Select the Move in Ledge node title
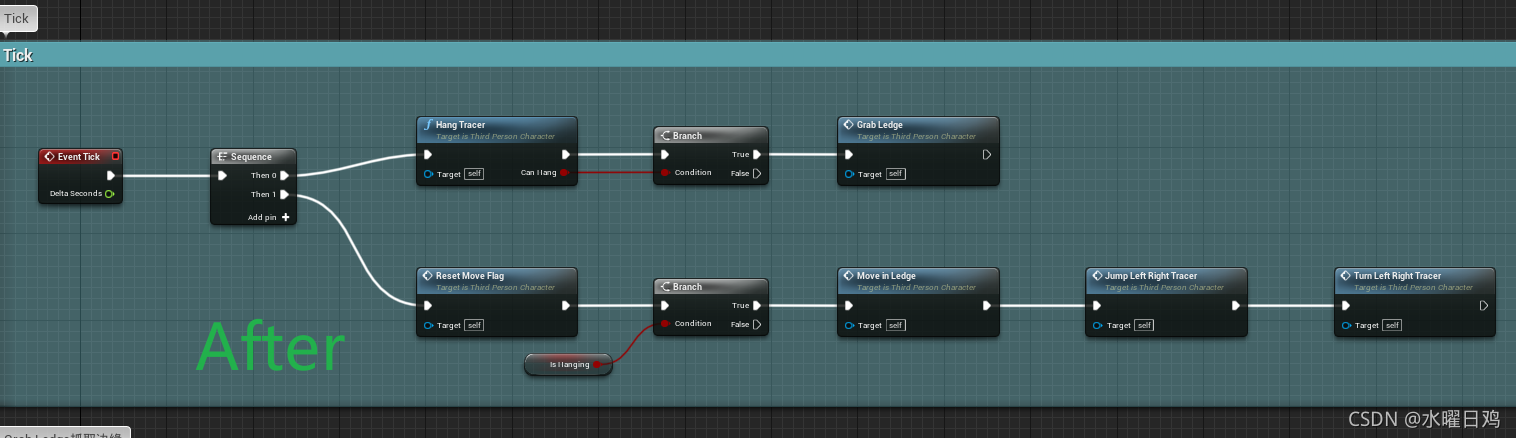The height and width of the screenshot is (438, 1516). click(886, 276)
